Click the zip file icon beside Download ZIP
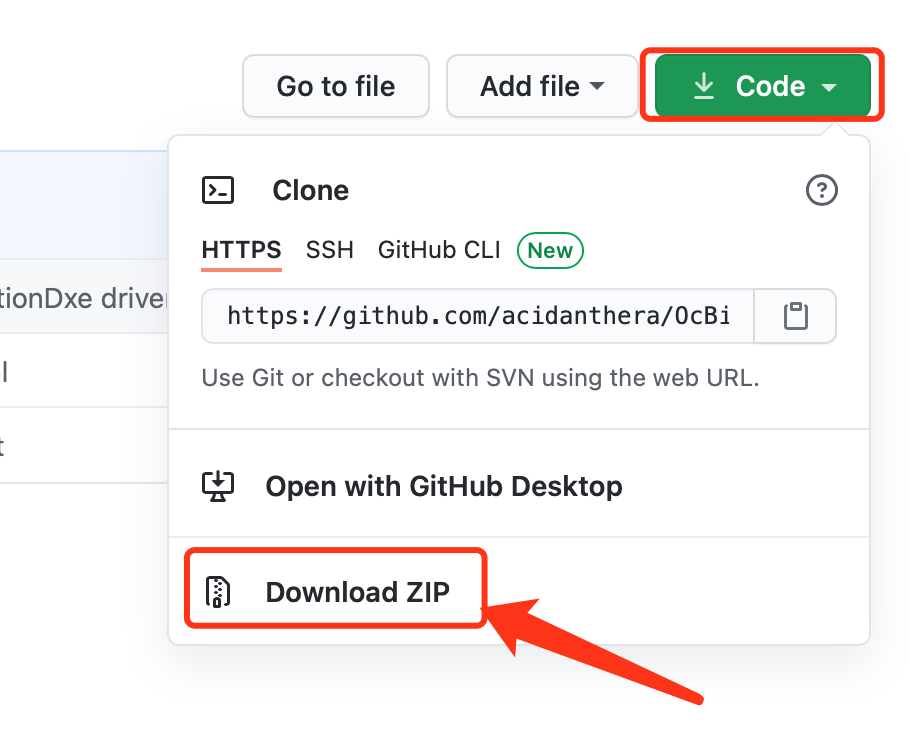 coord(218,592)
